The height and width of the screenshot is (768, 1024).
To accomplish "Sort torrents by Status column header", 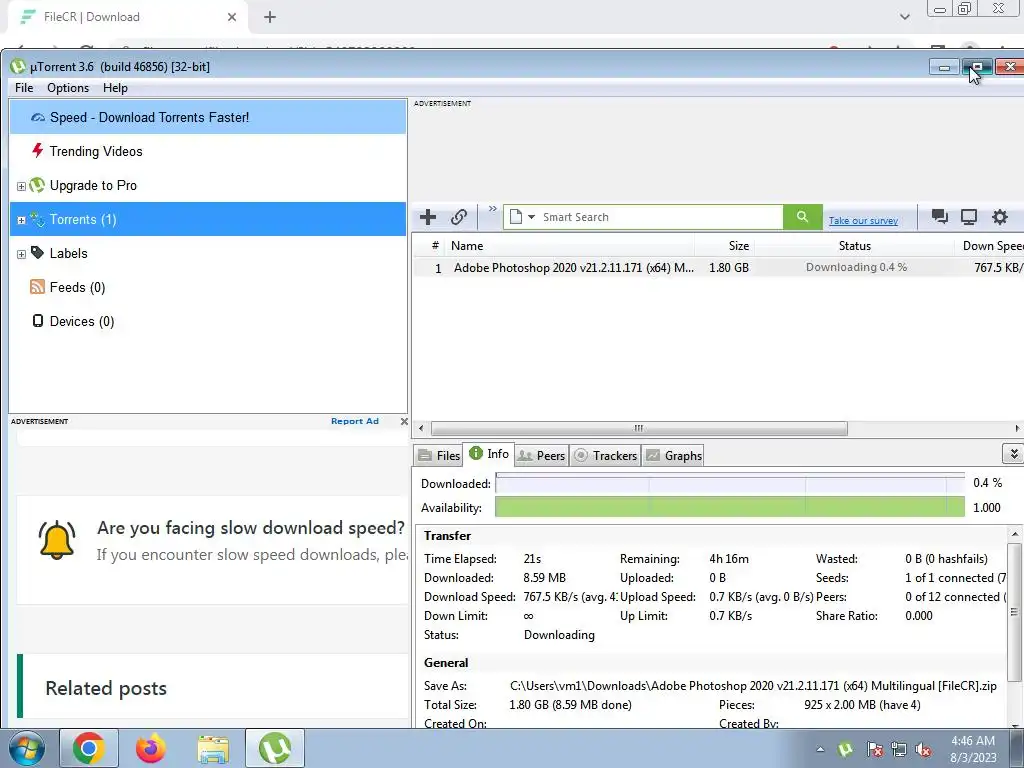I will [x=854, y=246].
